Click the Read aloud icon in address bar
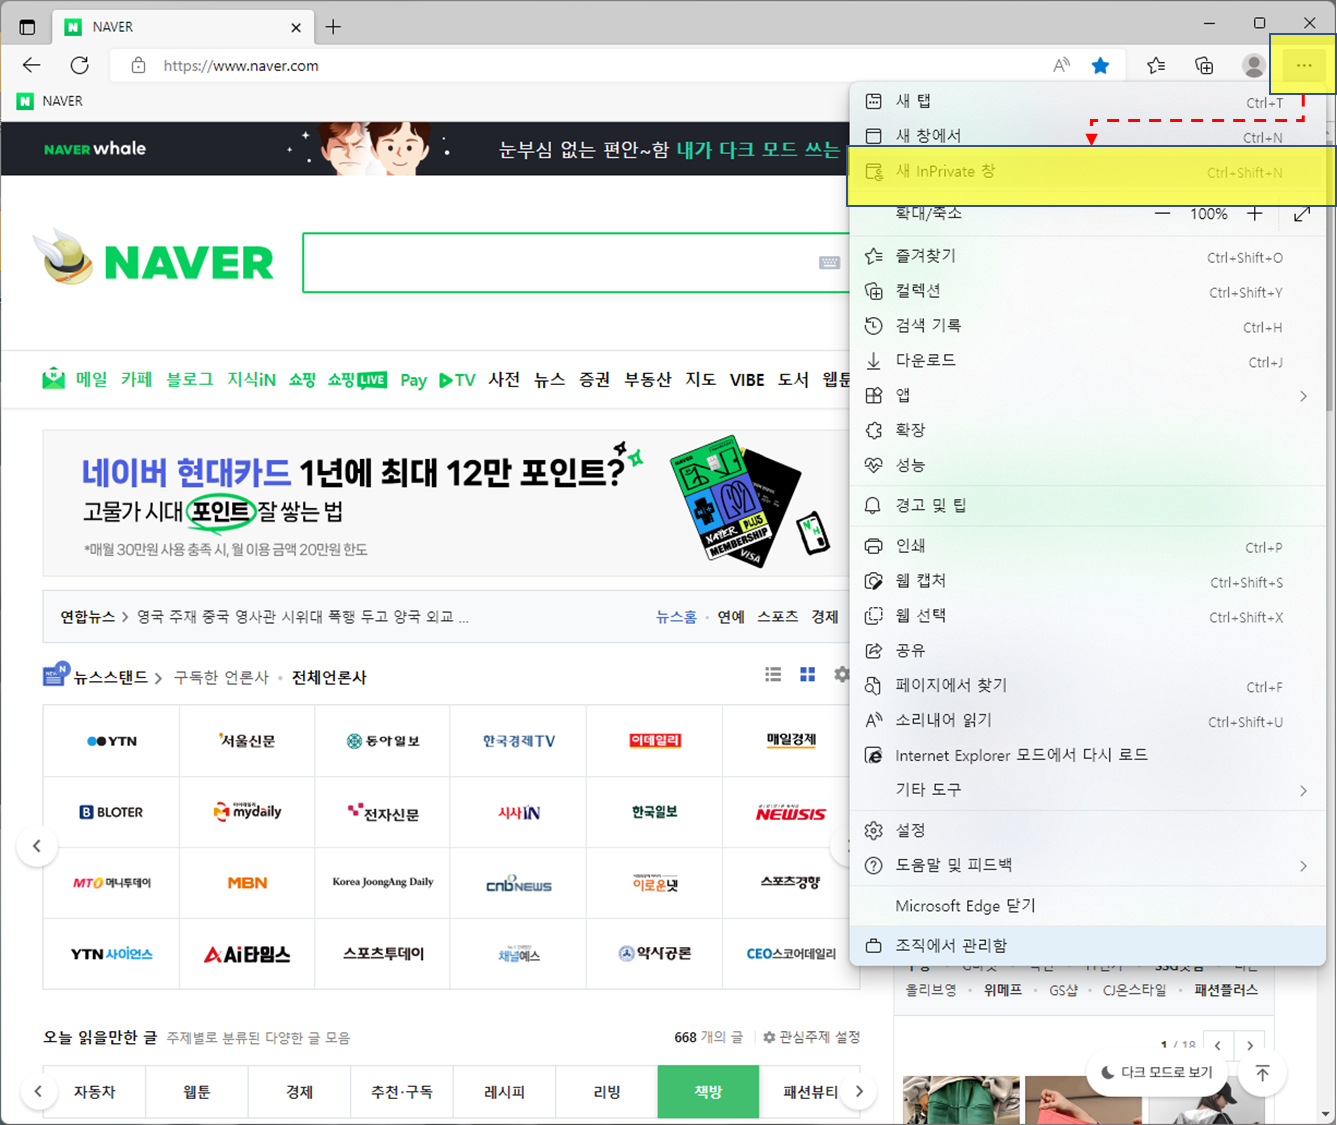1337x1125 pixels. 1062,65
